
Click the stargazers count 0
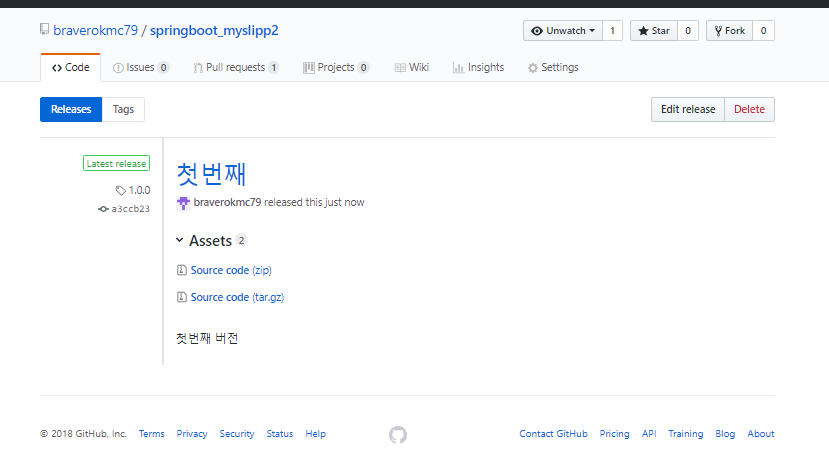click(x=688, y=31)
